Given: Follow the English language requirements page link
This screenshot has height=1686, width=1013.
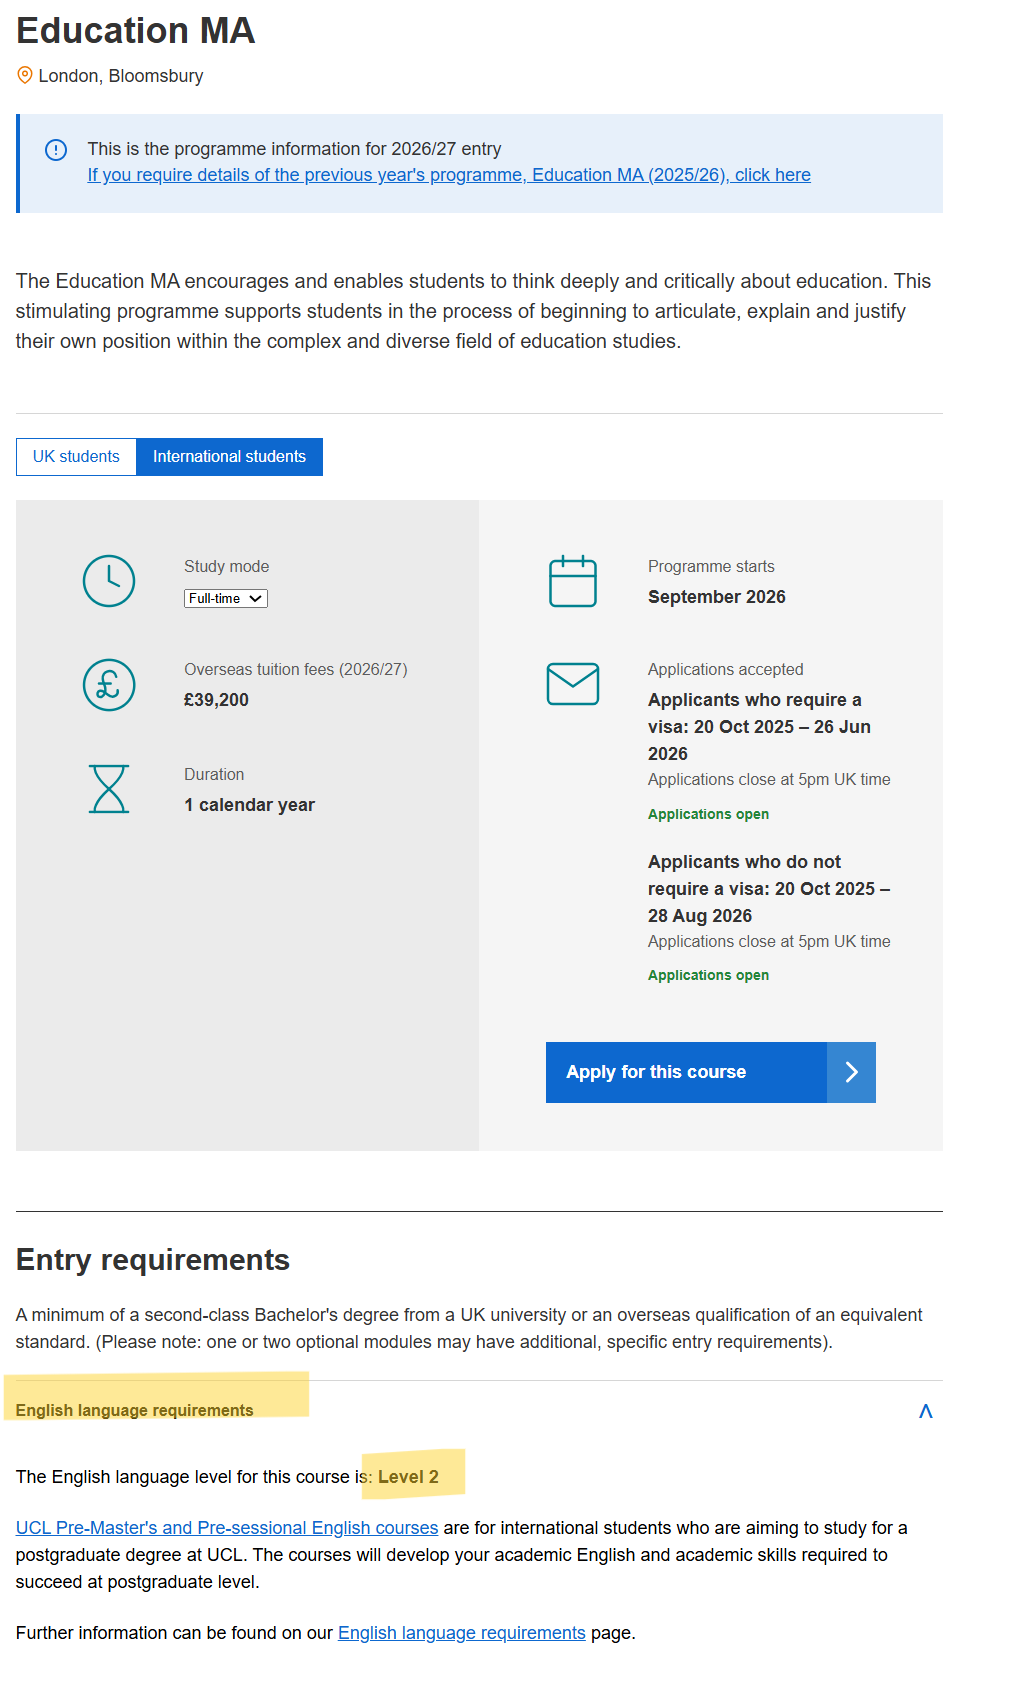Looking at the screenshot, I should tap(462, 1633).
